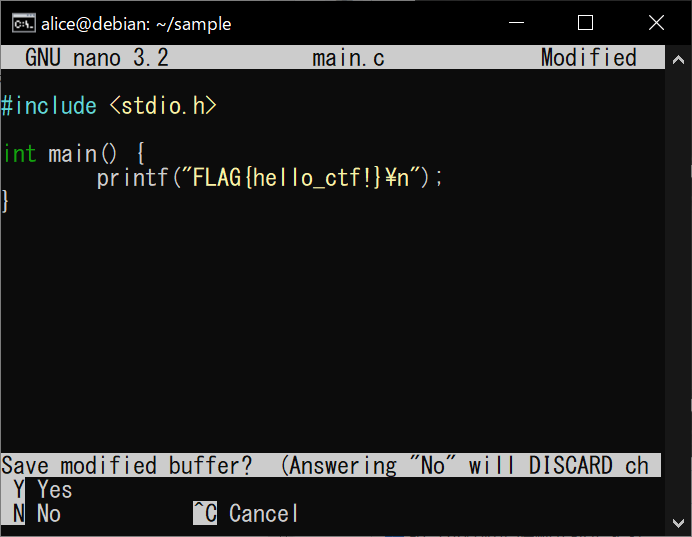692x537 pixels.
Task: Click the printf FLAG{hello_ctf!} line
Action: click(269, 178)
